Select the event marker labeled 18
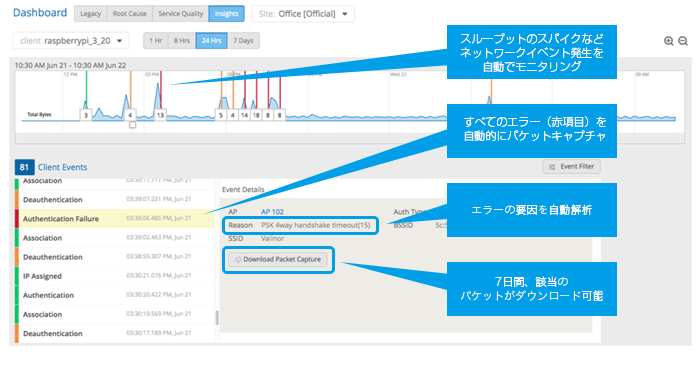This screenshot has height=380, width=700. tap(256, 115)
